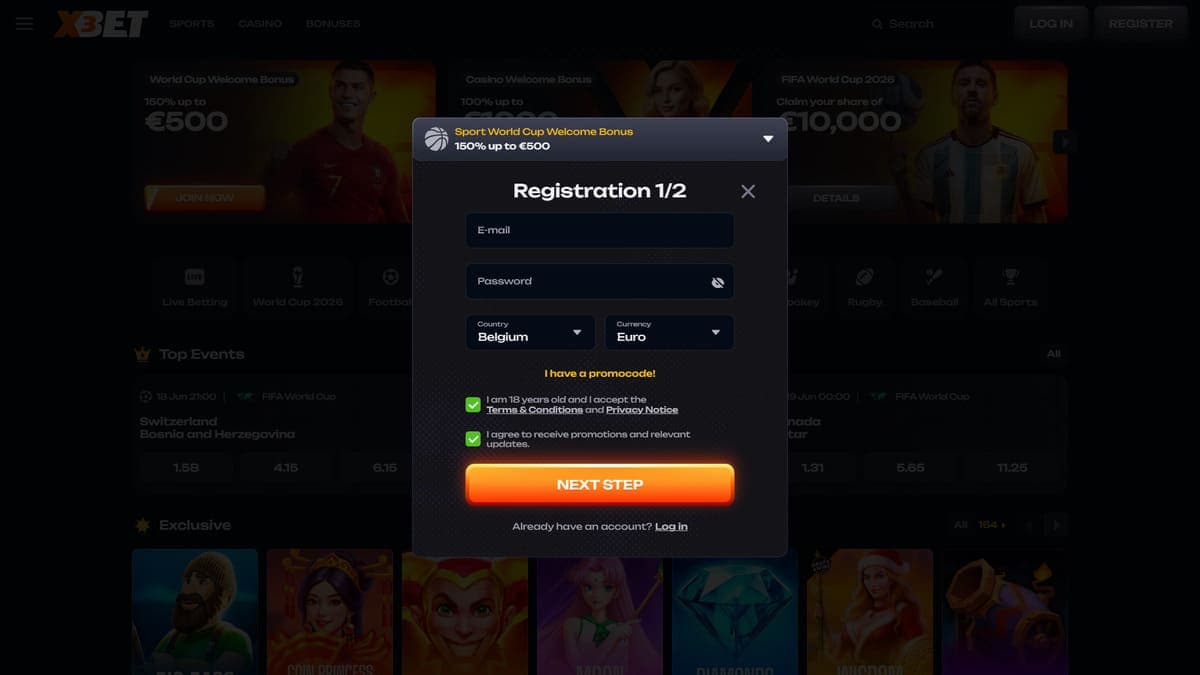
Task: Select odds 11.25 in right match
Action: pyautogui.click(x=1011, y=467)
